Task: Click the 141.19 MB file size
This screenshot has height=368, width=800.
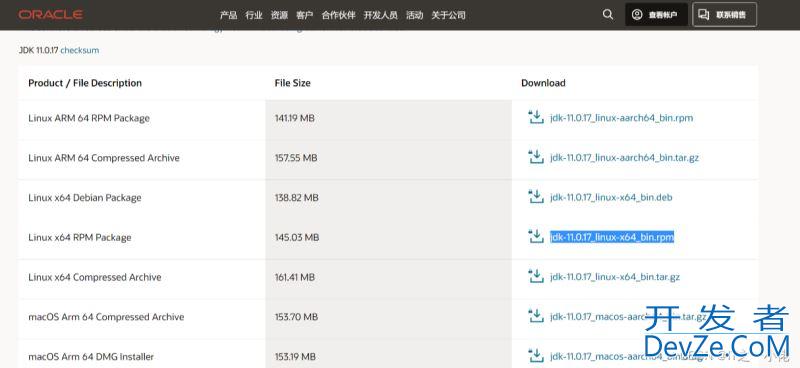Action: click(x=294, y=118)
